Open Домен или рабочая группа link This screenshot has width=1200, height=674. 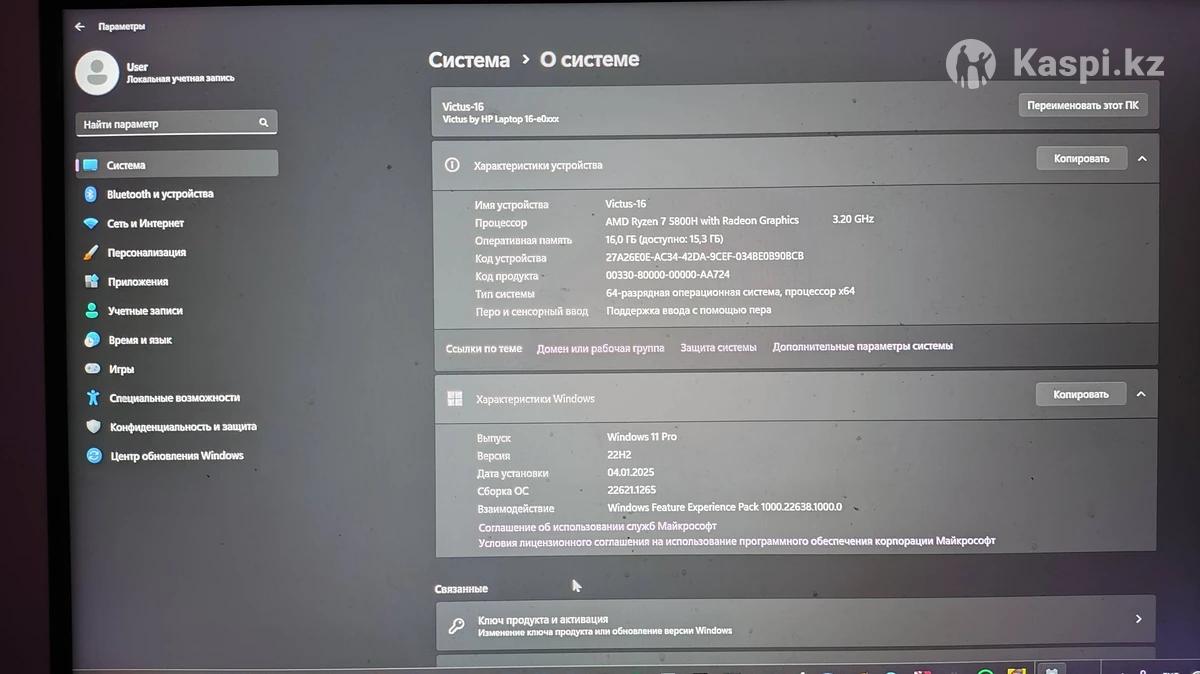pyautogui.click(x=600, y=348)
